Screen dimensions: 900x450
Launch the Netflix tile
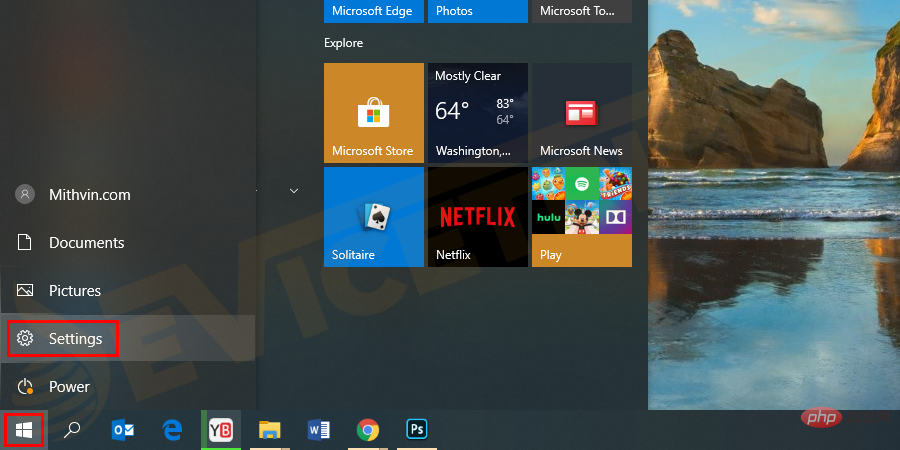pos(477,217)
